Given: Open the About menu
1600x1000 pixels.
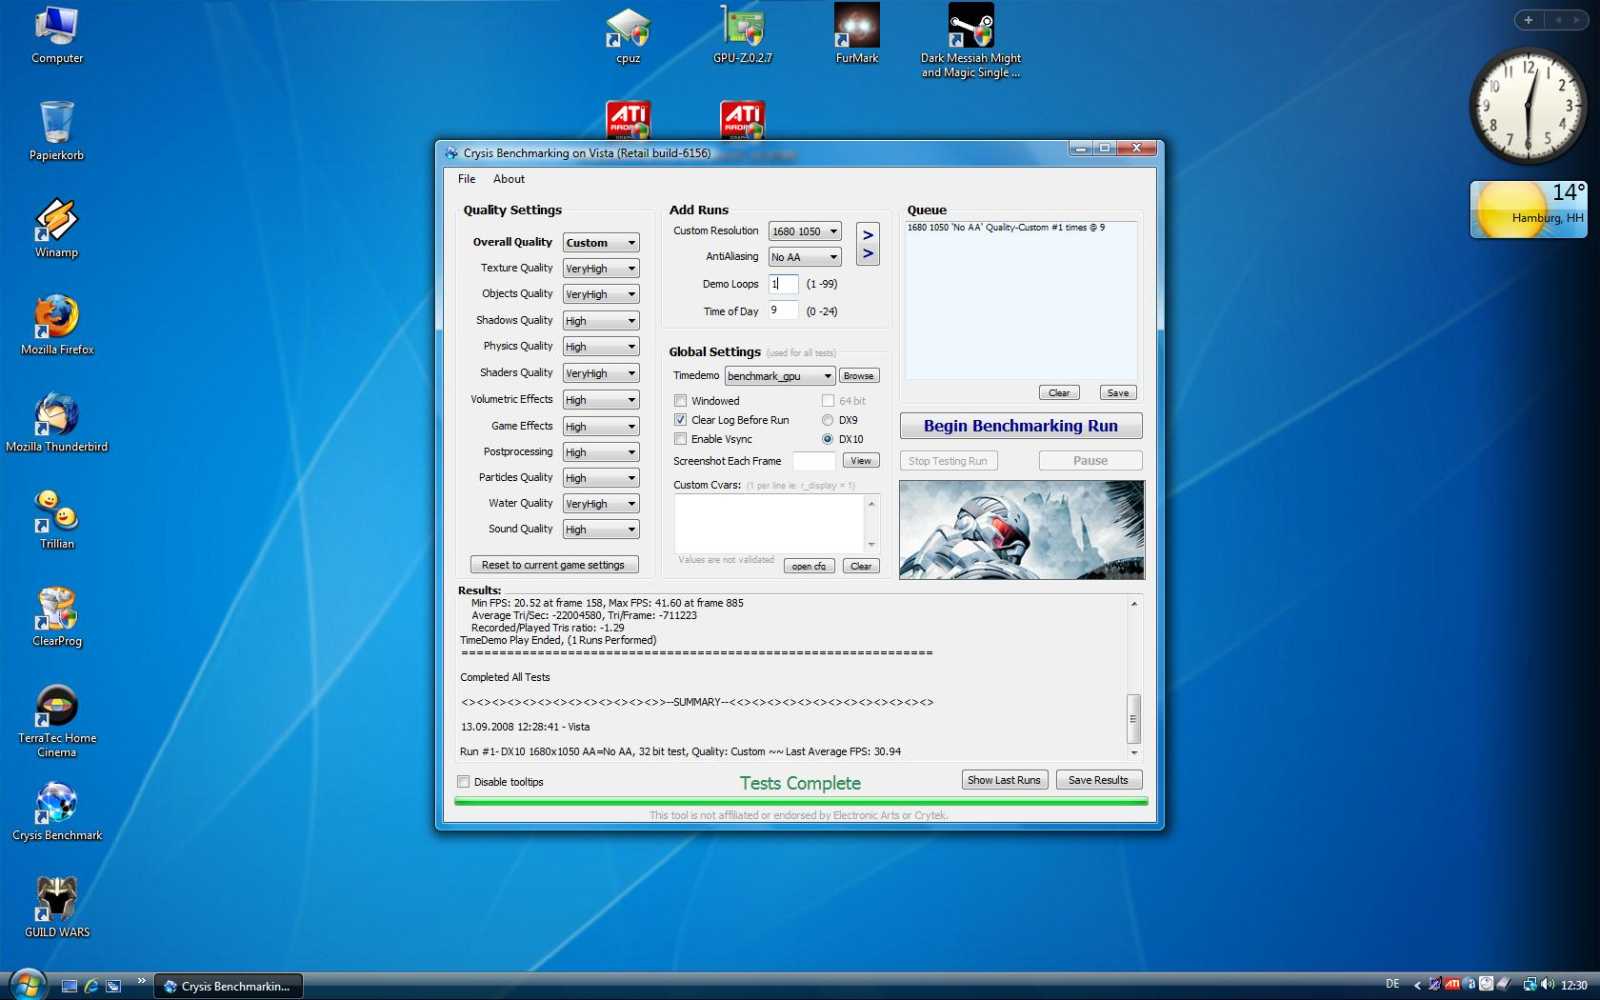Looking at the screenshot, I should point(509,179).
